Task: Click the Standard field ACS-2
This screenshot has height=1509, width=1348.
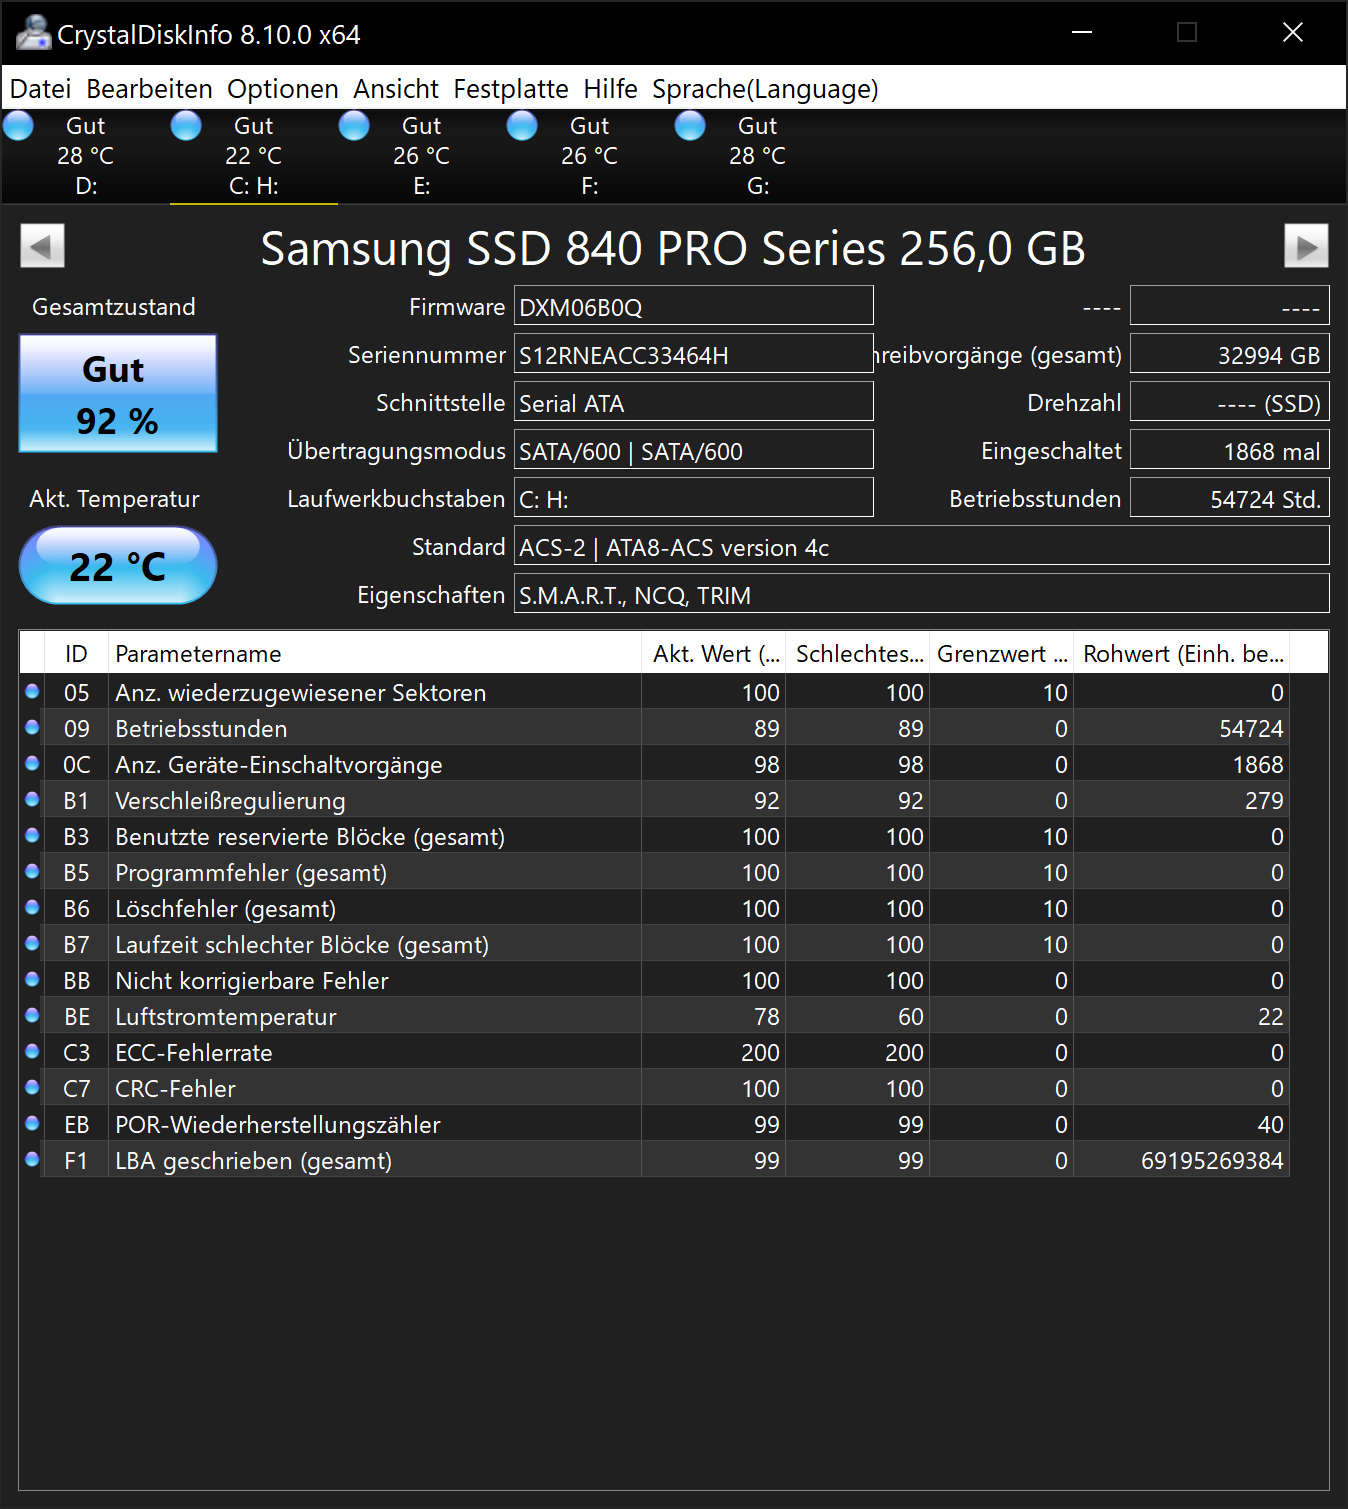Action: coord(922,546)
